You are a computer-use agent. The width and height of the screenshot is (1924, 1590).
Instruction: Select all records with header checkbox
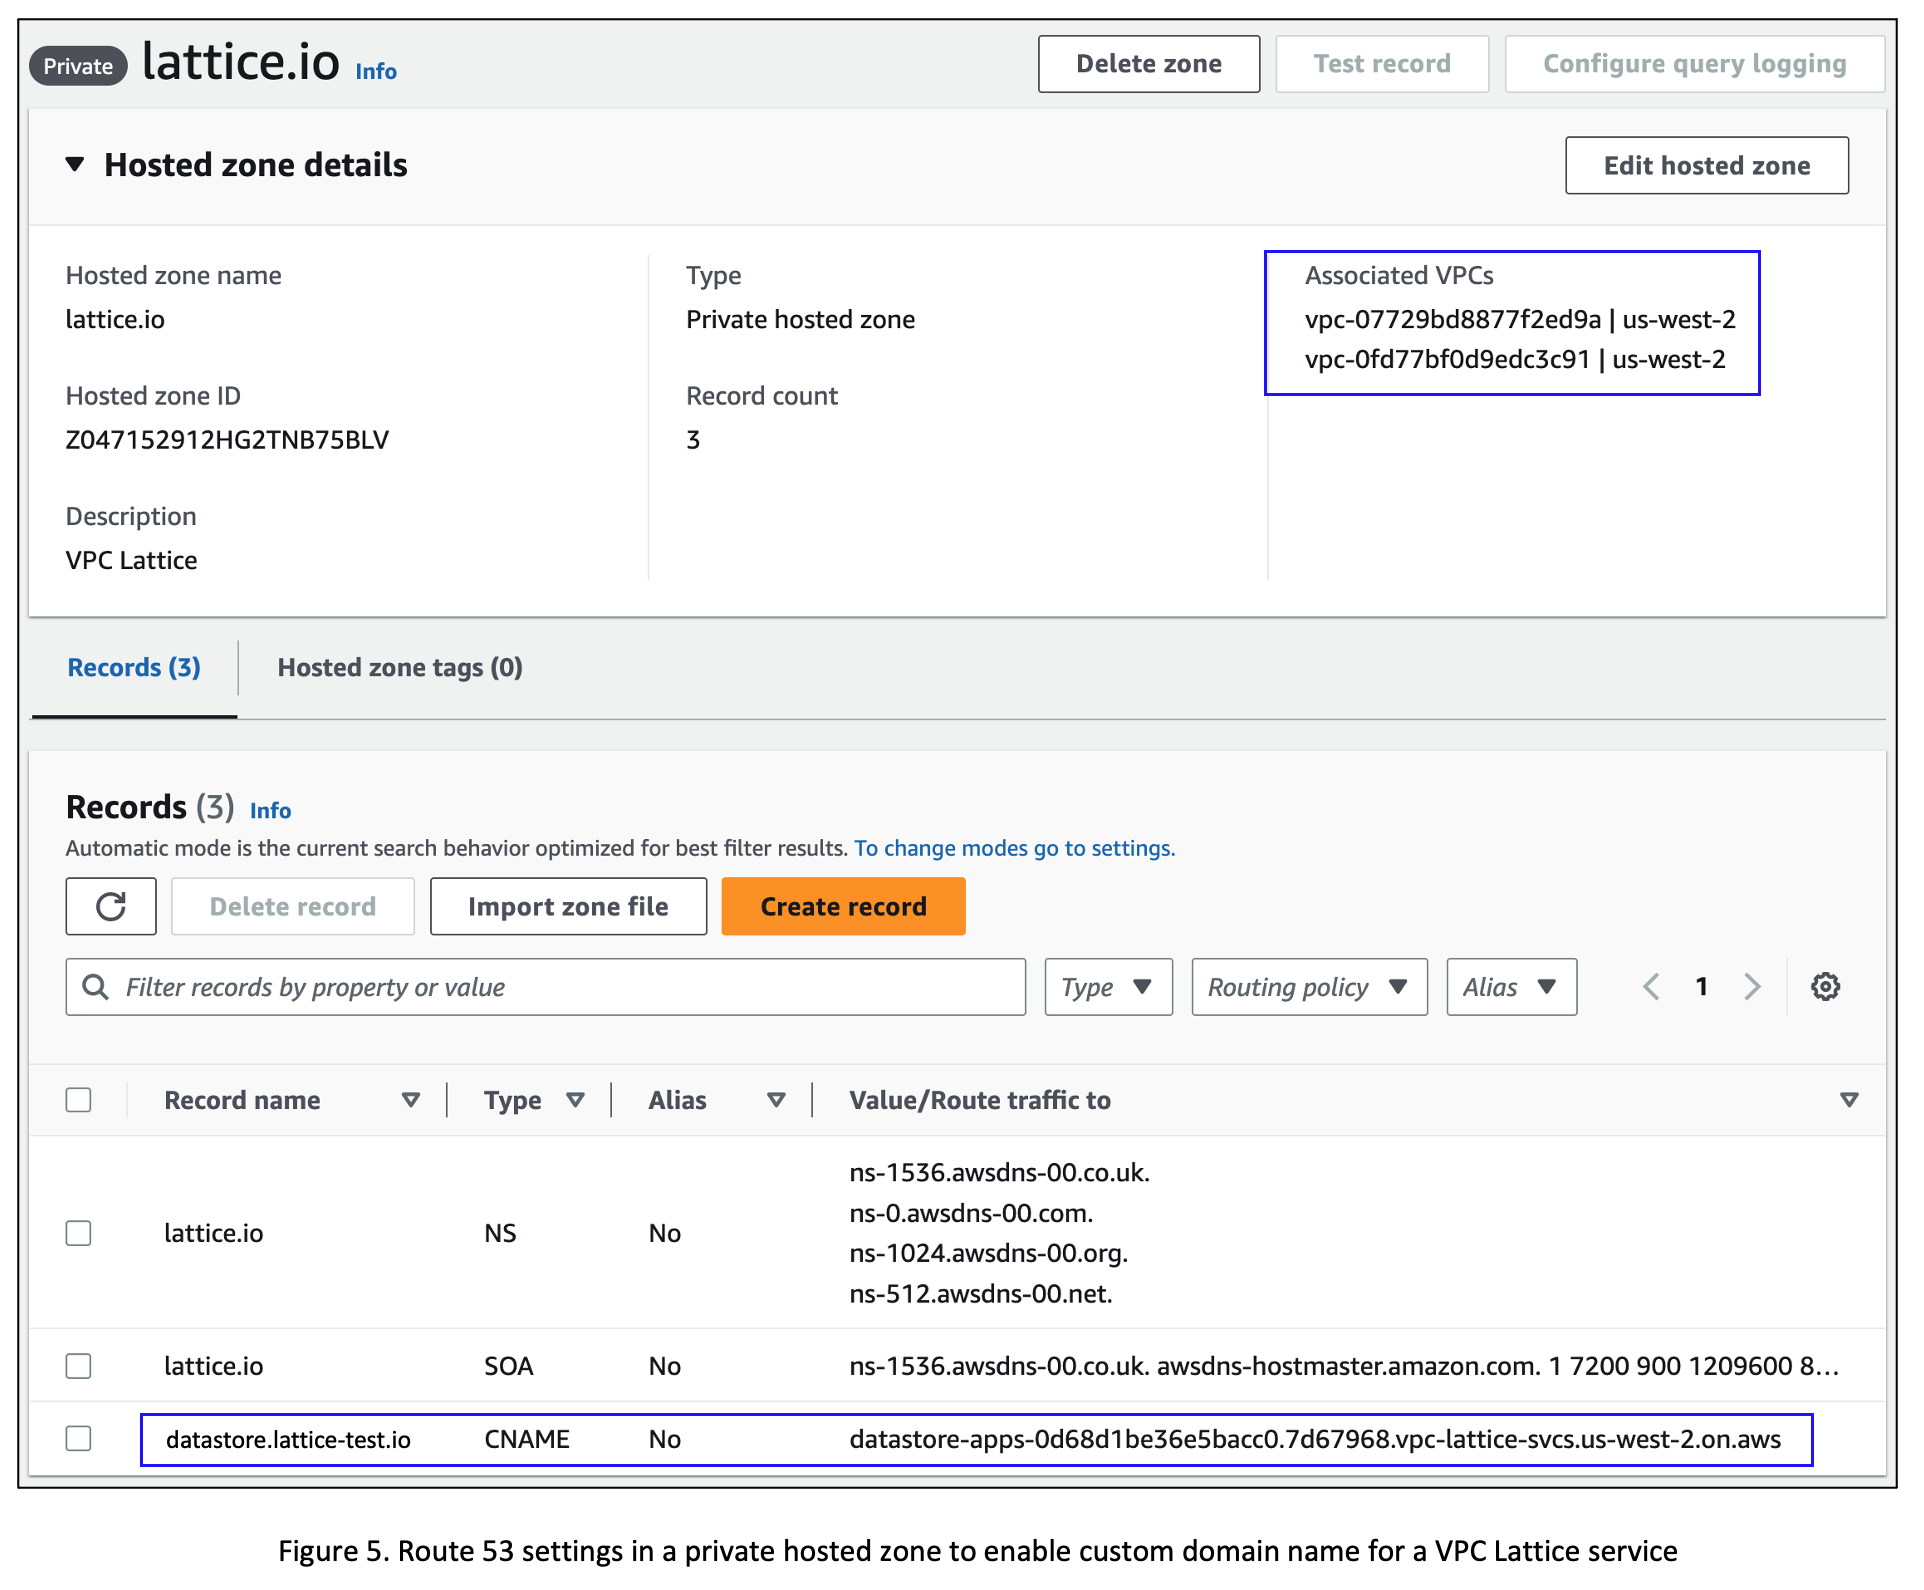point(79,1100)
